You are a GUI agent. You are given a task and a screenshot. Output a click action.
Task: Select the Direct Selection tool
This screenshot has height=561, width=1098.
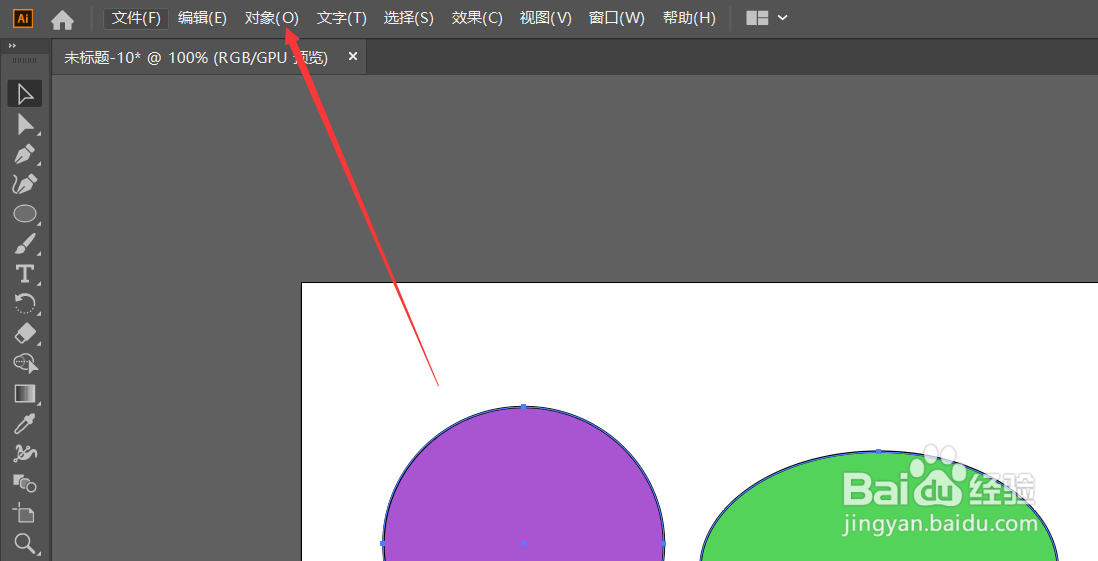tap(25, 125)
